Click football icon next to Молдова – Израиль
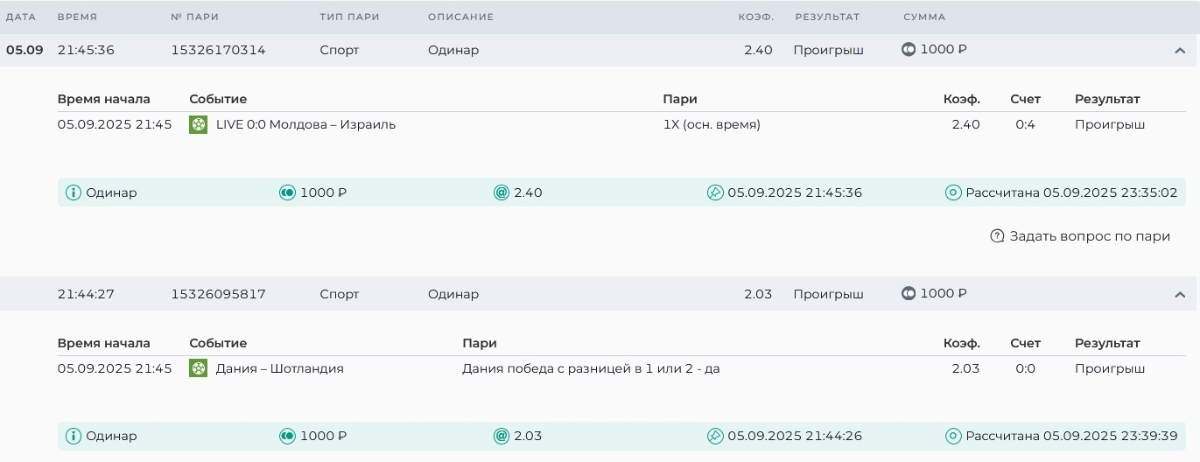Image resolution: width=1200 pixels, height=462 pixels. (198, 125)
